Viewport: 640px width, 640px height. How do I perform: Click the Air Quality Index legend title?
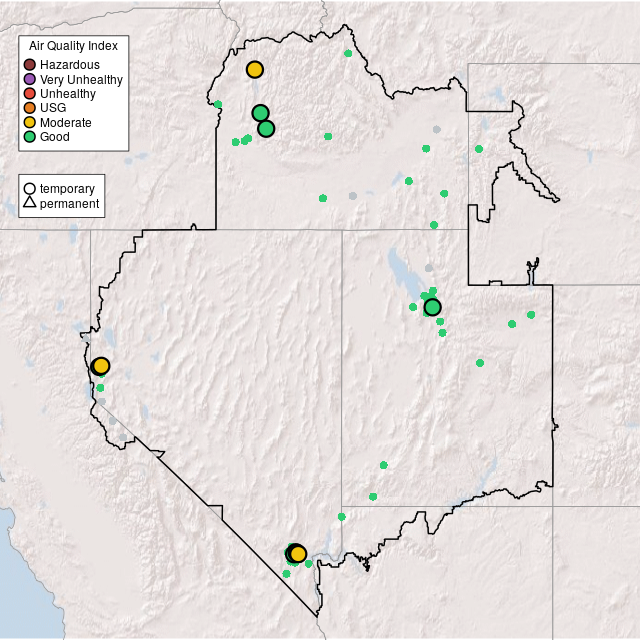pos(74,46)
